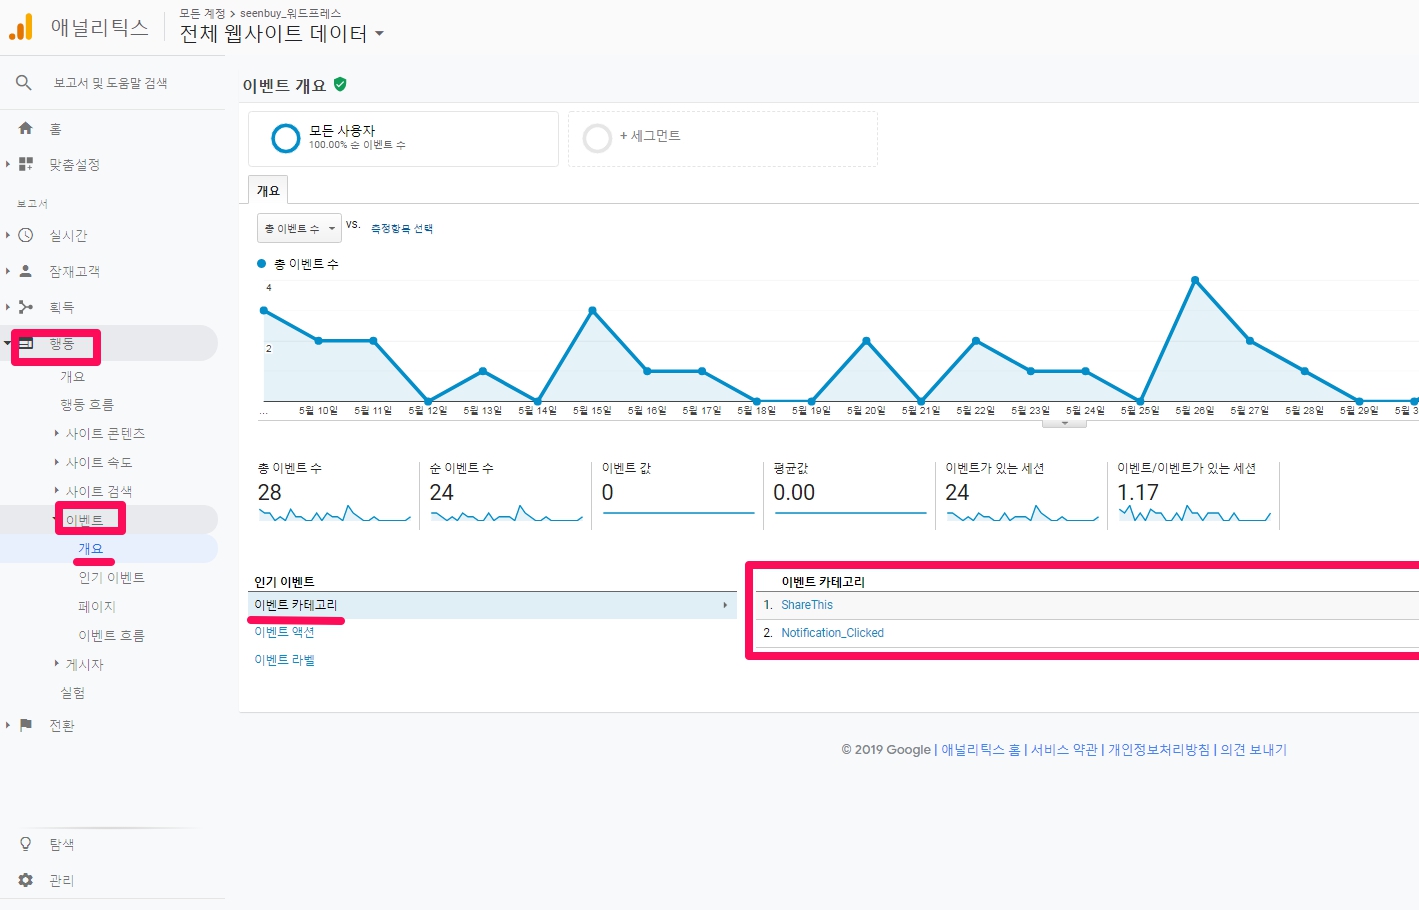Open the Admin (관리) gear icon
Image resolution: width=1419 pixels, height=910 pixels.
26,880
